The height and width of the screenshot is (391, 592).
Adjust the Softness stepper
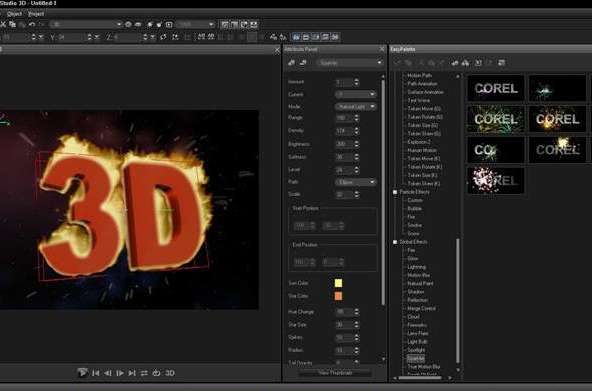tap(356, 157)
